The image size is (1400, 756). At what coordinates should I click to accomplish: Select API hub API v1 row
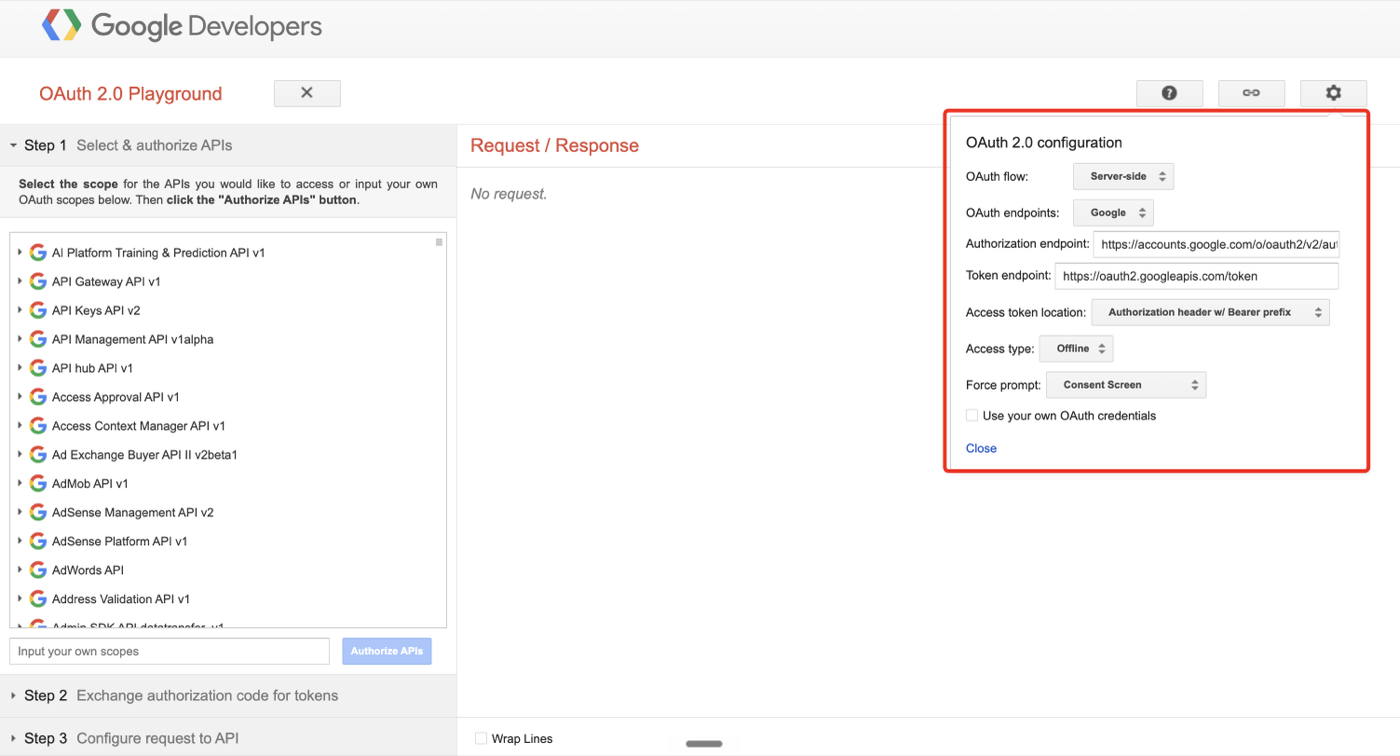click(93, 368)
